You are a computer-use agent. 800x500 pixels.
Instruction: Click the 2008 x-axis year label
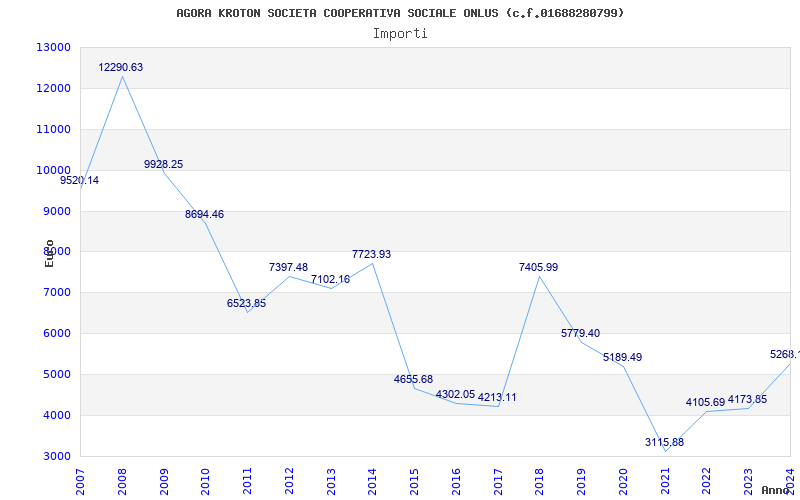(121, 482)
